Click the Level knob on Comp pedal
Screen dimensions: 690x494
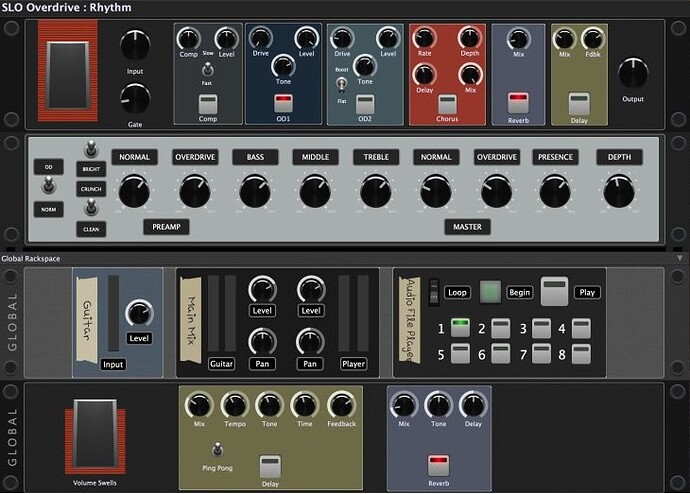coord(226,39)
